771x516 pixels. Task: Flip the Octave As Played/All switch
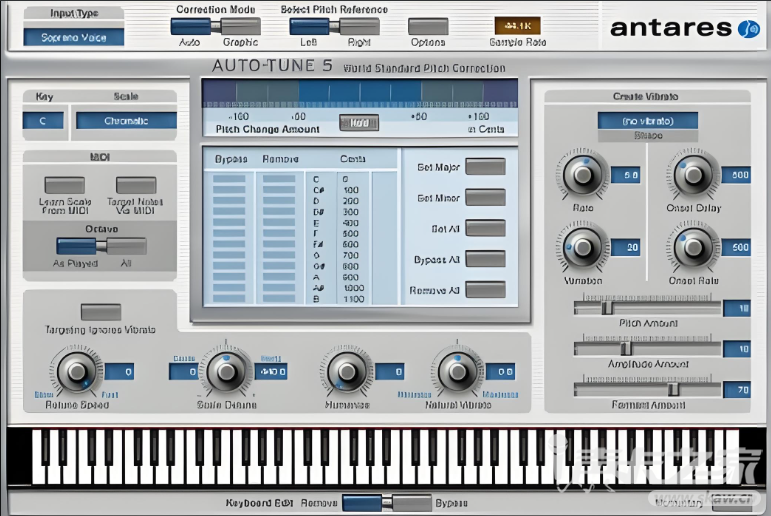tap(101, 246)
